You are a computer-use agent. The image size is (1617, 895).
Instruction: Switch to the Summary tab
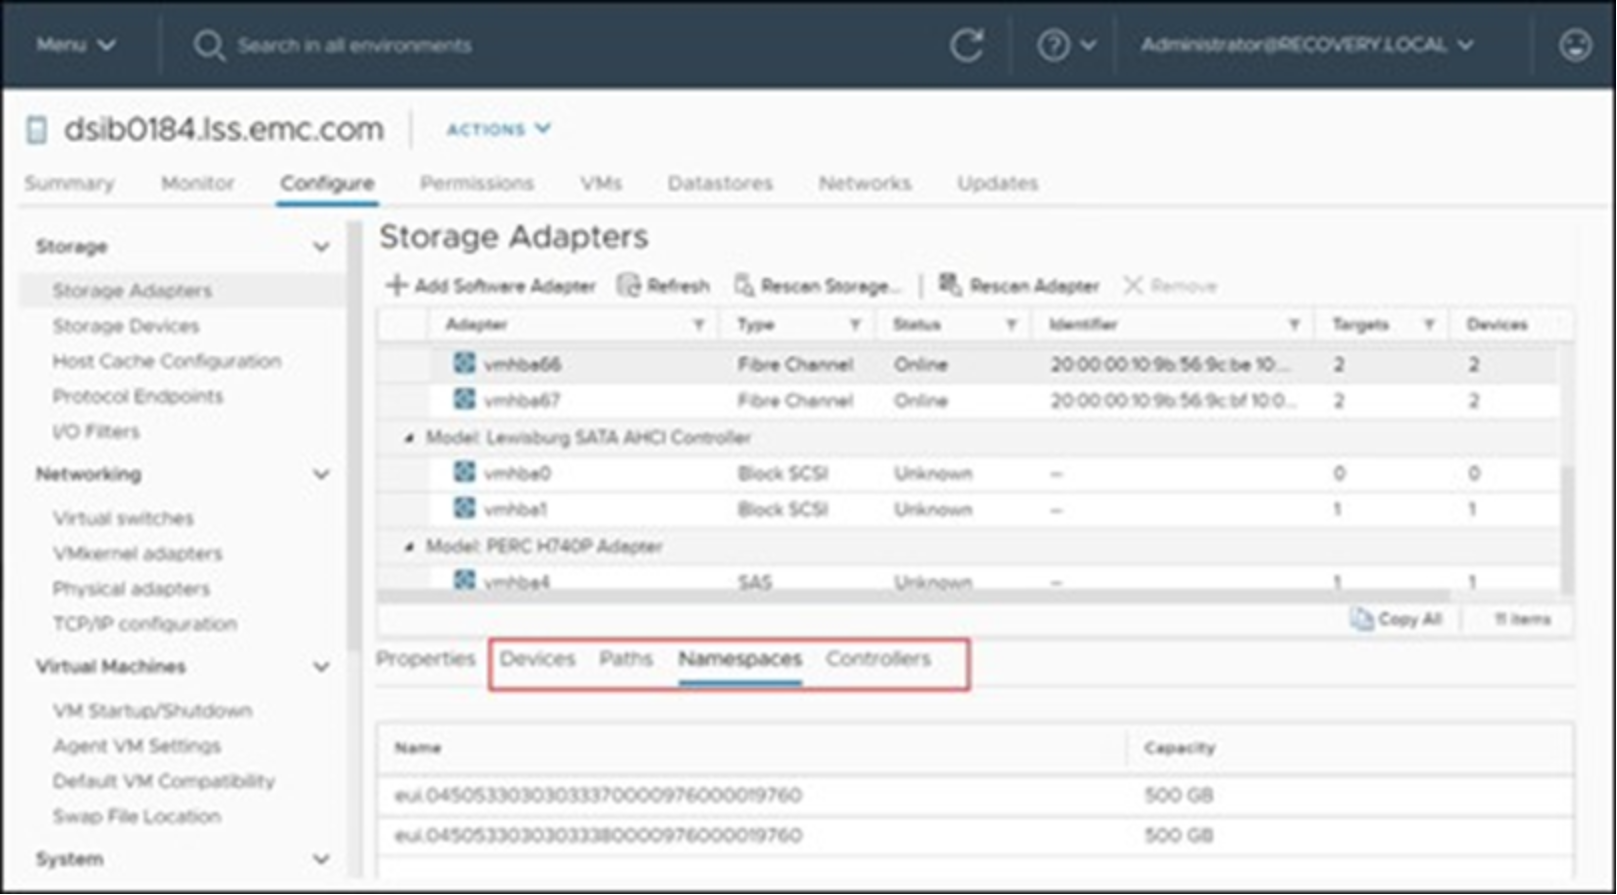tap(69, 183)
